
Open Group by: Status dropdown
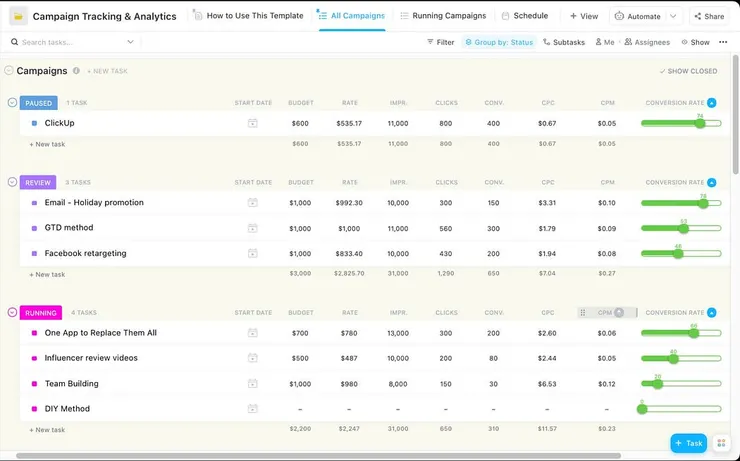pyautogui.click(x=499, y=42)
